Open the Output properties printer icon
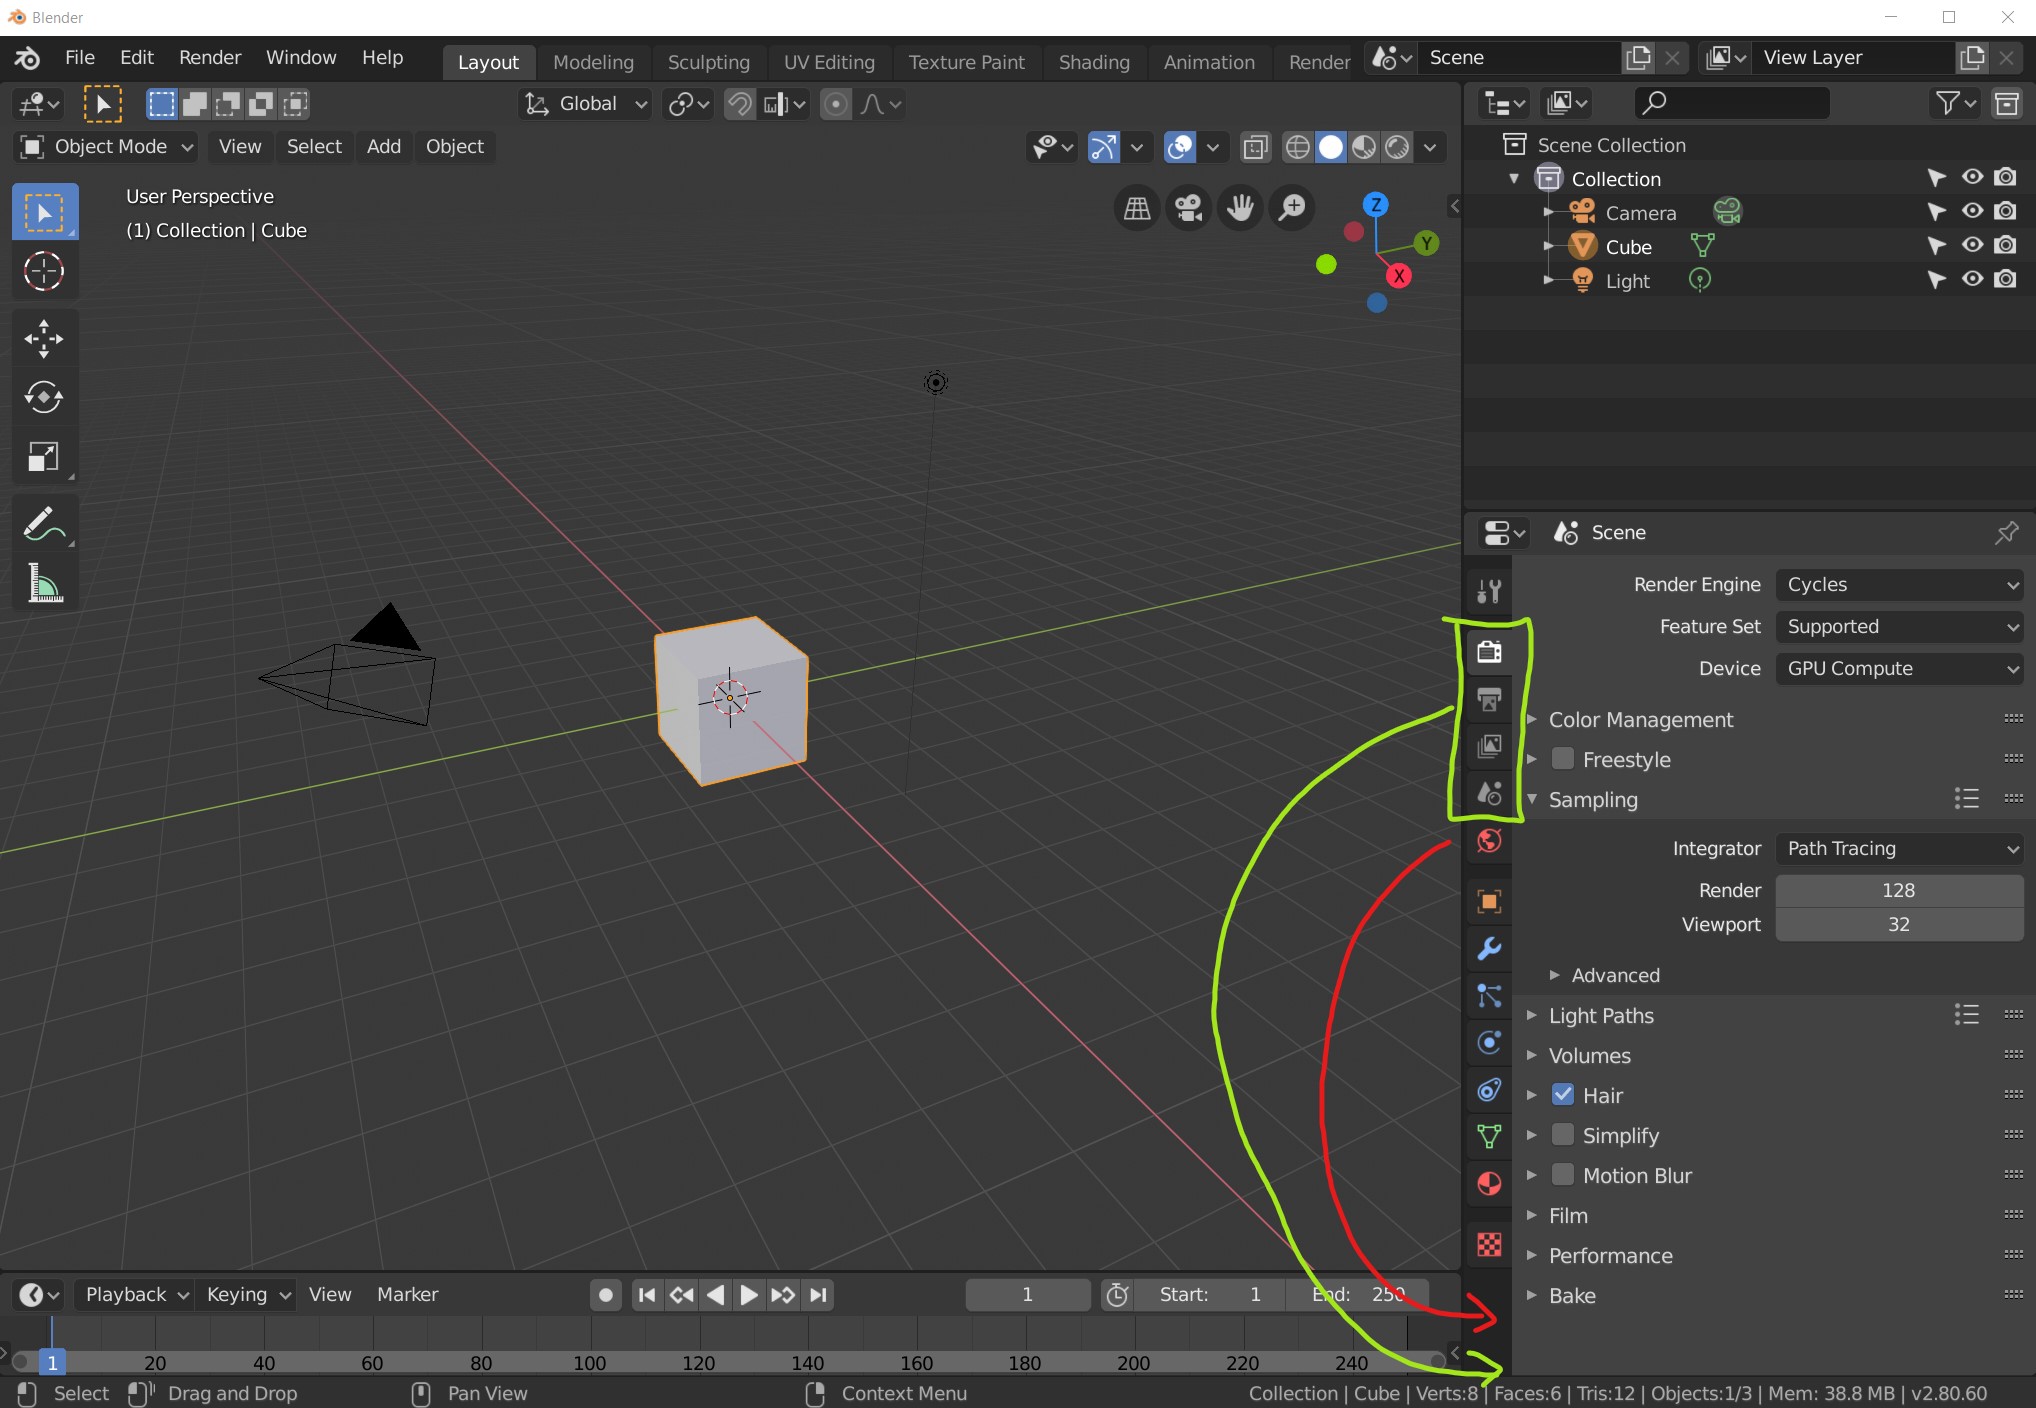The image size is (2036, 1408). click(1489, 699)
